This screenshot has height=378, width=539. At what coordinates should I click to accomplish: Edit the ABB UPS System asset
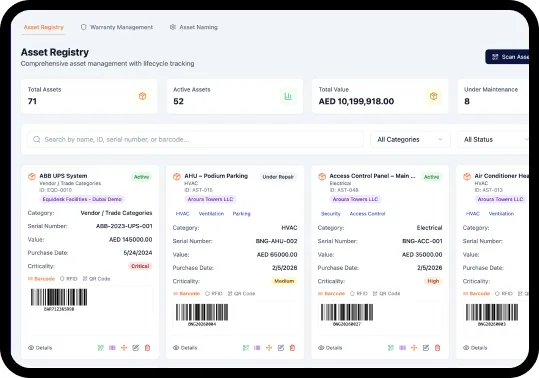pos(135,348)
